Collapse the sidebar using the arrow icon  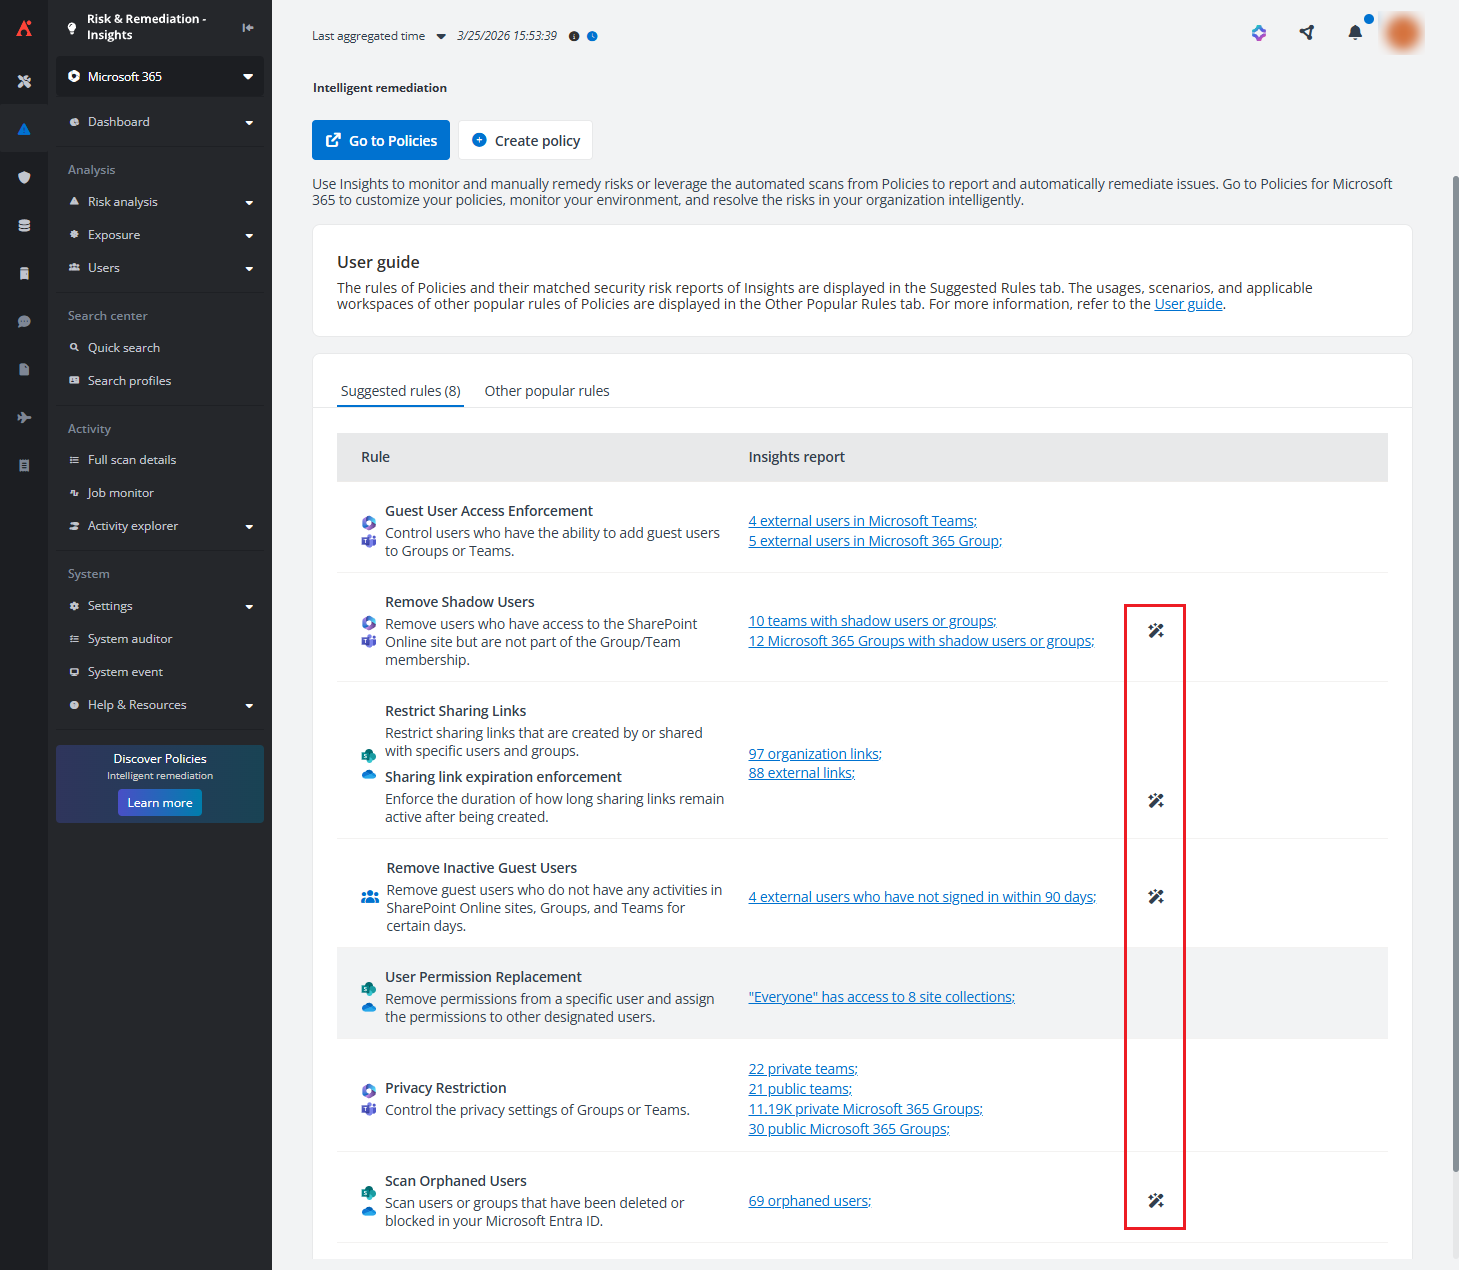point(246,27)
